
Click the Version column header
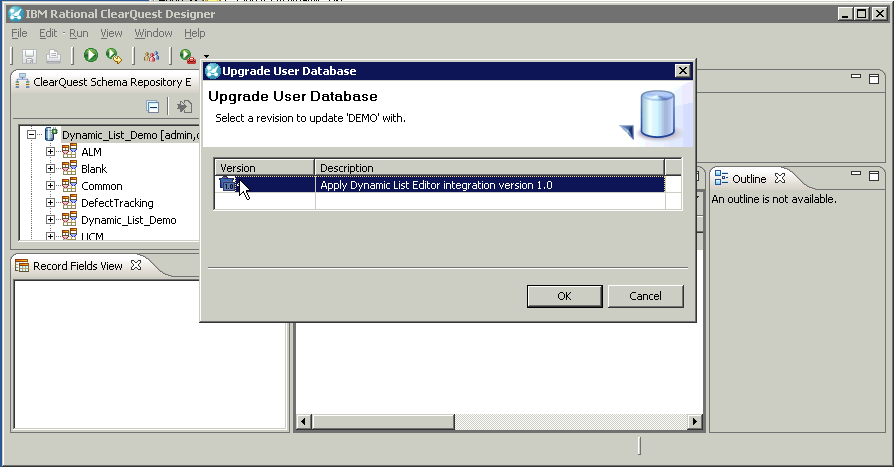(x=265, y=168)
